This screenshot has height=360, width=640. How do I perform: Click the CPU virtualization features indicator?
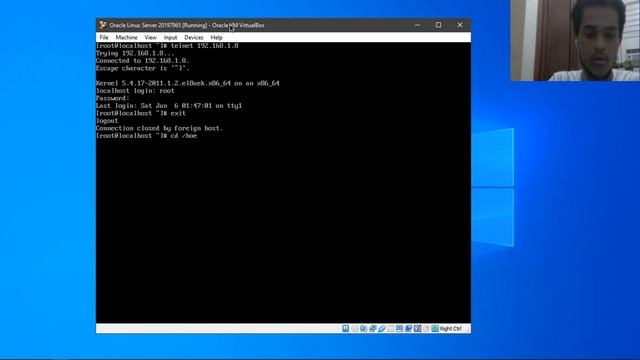(418, 329)
